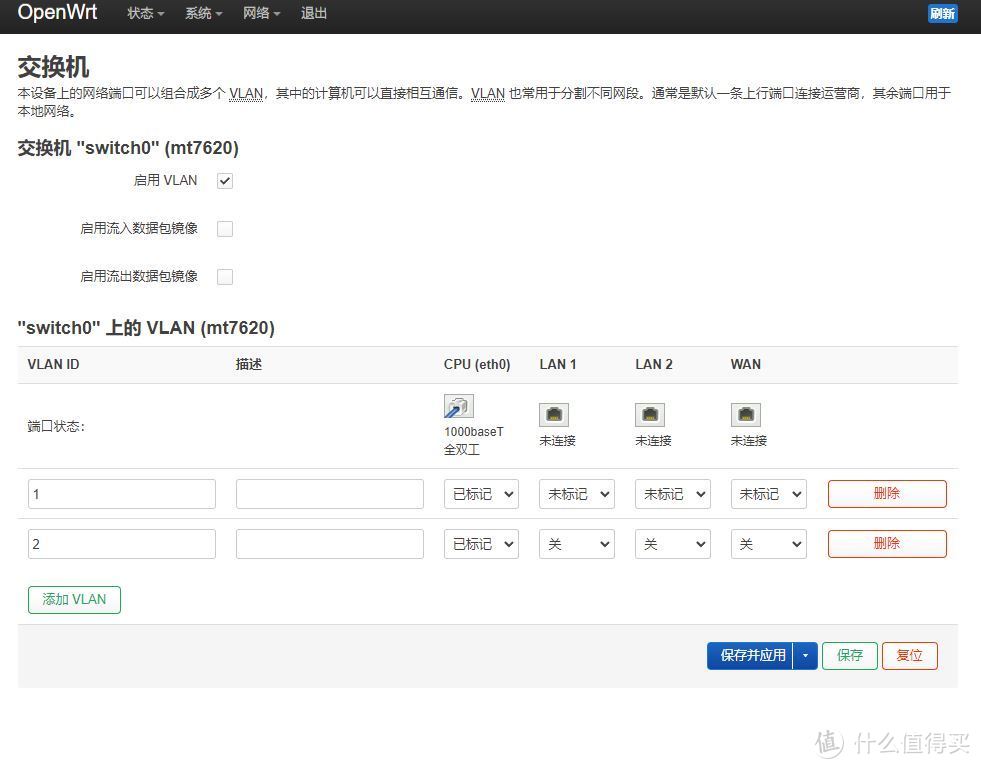Click the LAN 2 port connection icon

(x=649, y=412)
